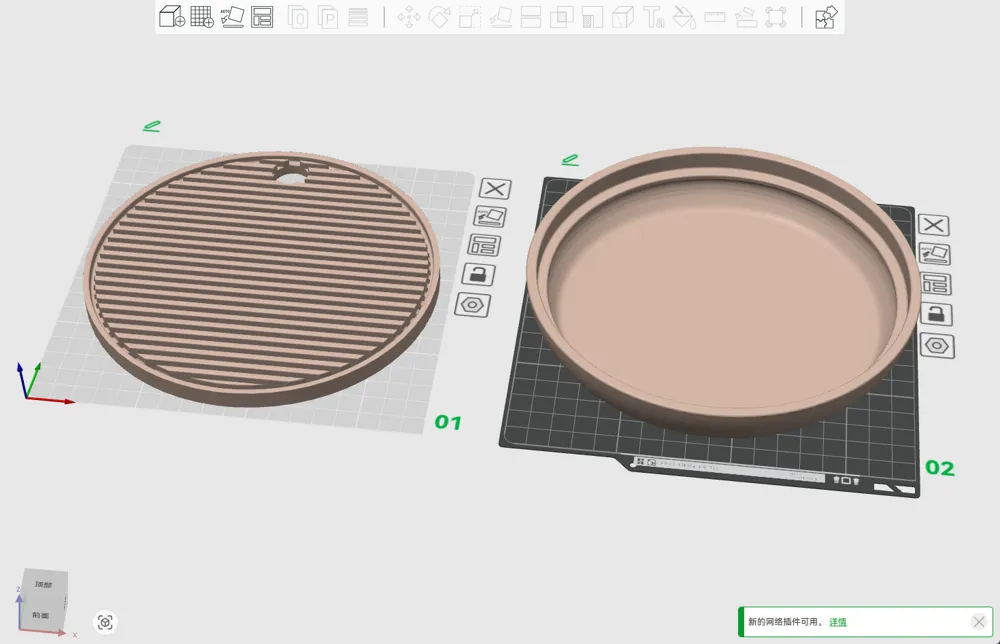1000x644 pixels.
Task: Click the Split to objects icon
Action: 298,17
